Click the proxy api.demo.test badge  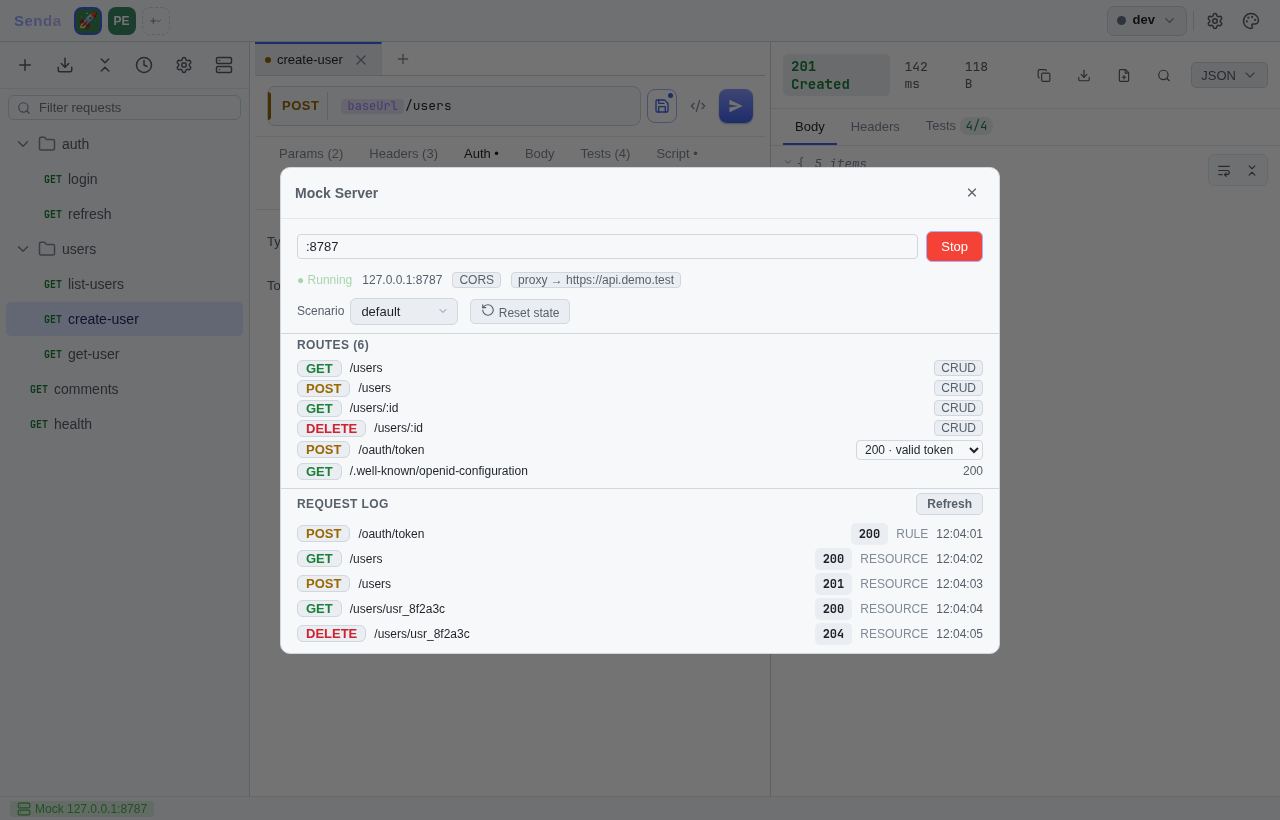tap(596, 280)
